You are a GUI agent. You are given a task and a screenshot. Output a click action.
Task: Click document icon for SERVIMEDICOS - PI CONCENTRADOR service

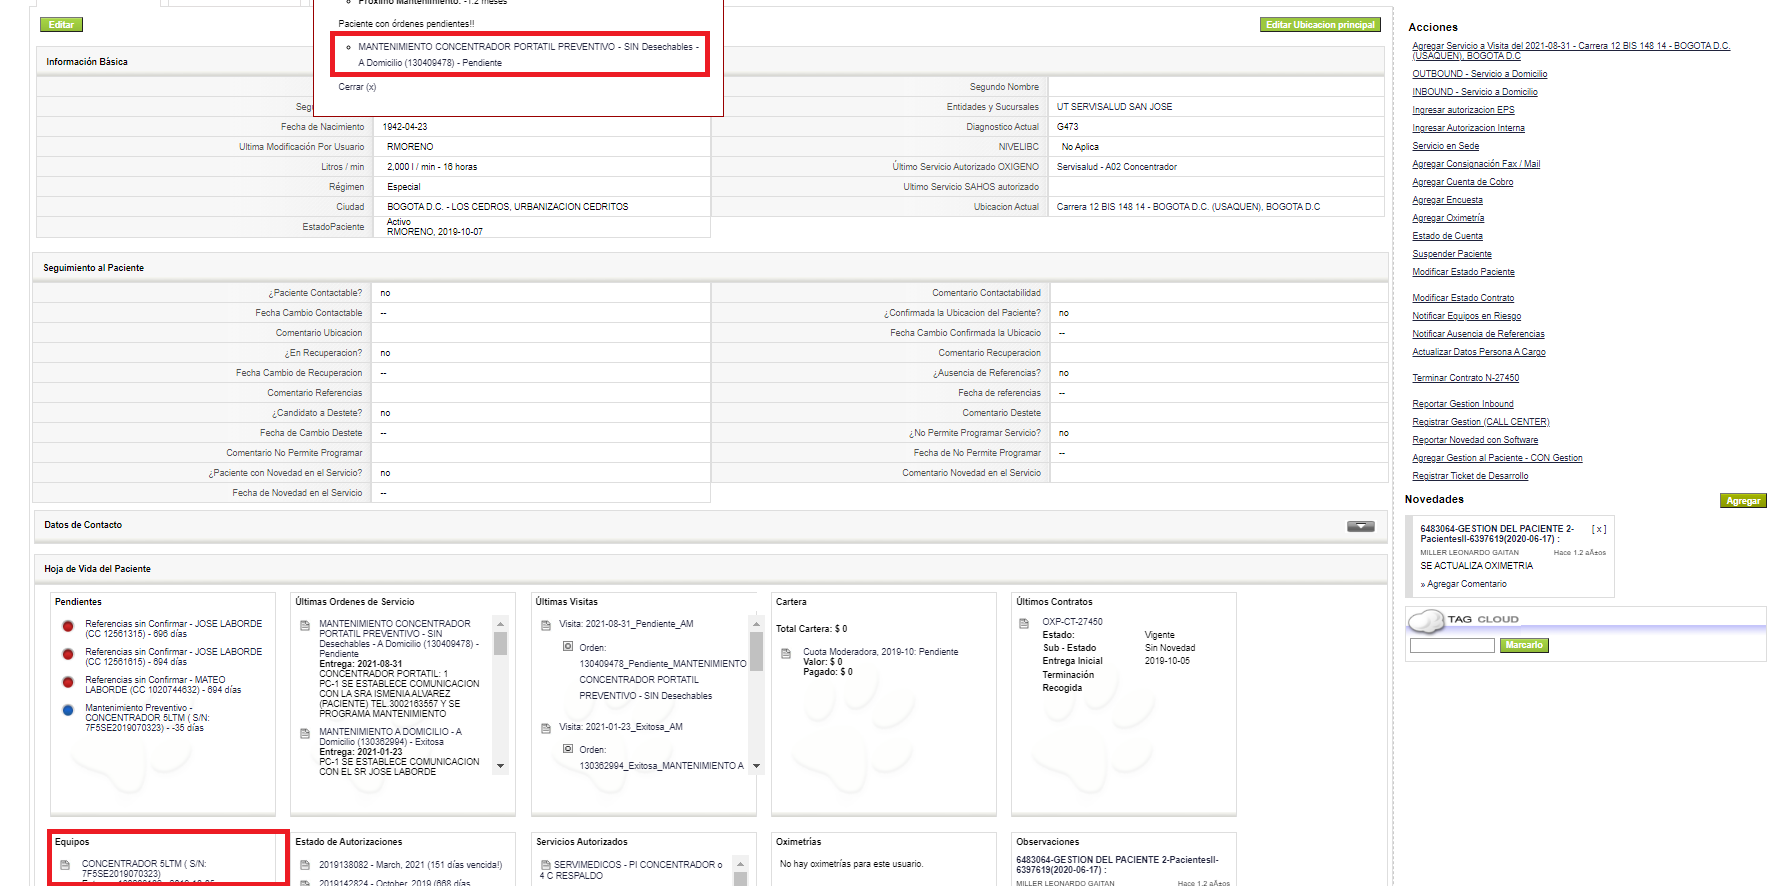tap(546, 865)
